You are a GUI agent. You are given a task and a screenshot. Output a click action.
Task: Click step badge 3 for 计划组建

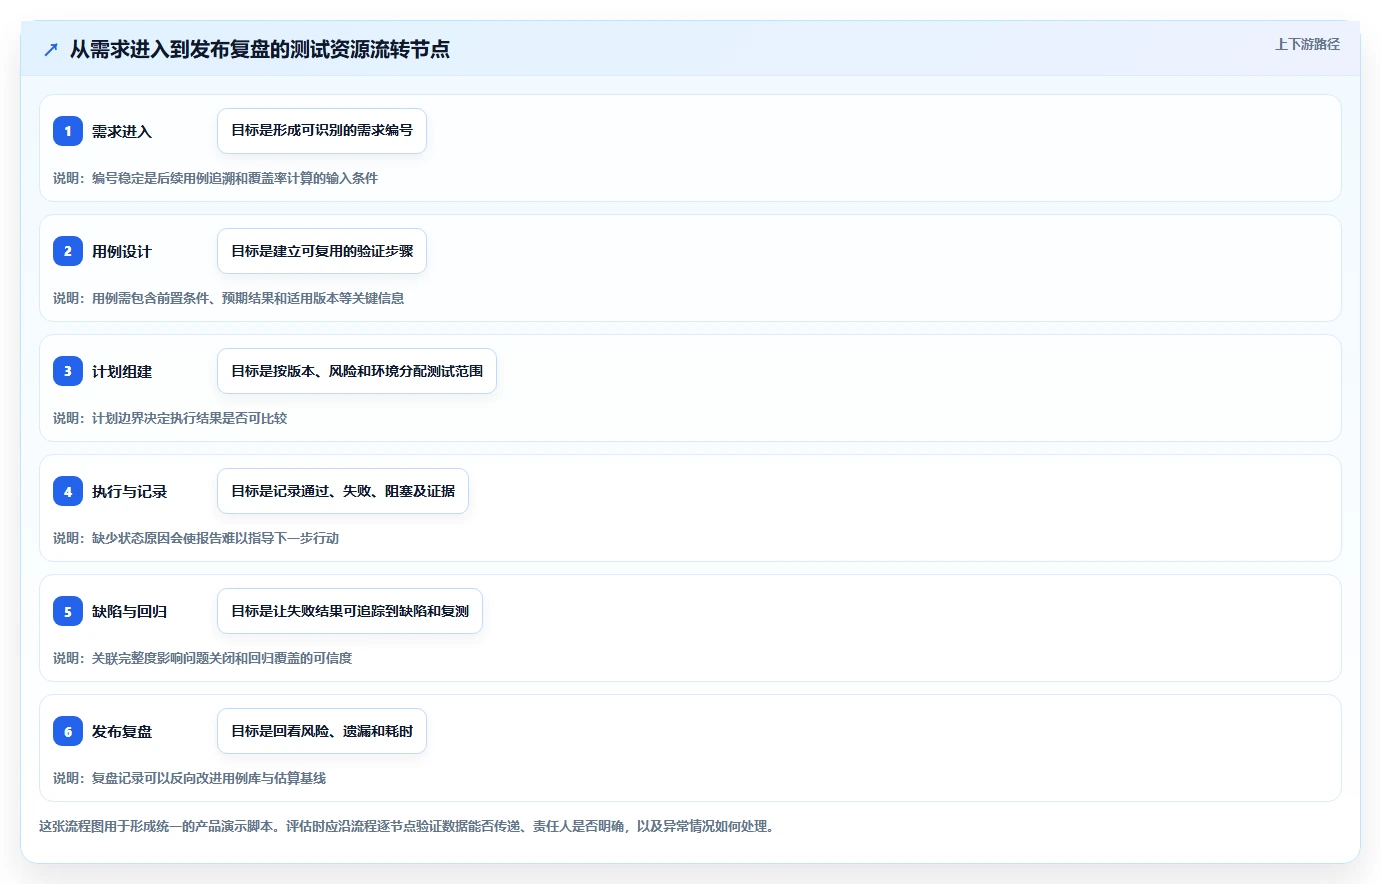(x=68, y=371)
